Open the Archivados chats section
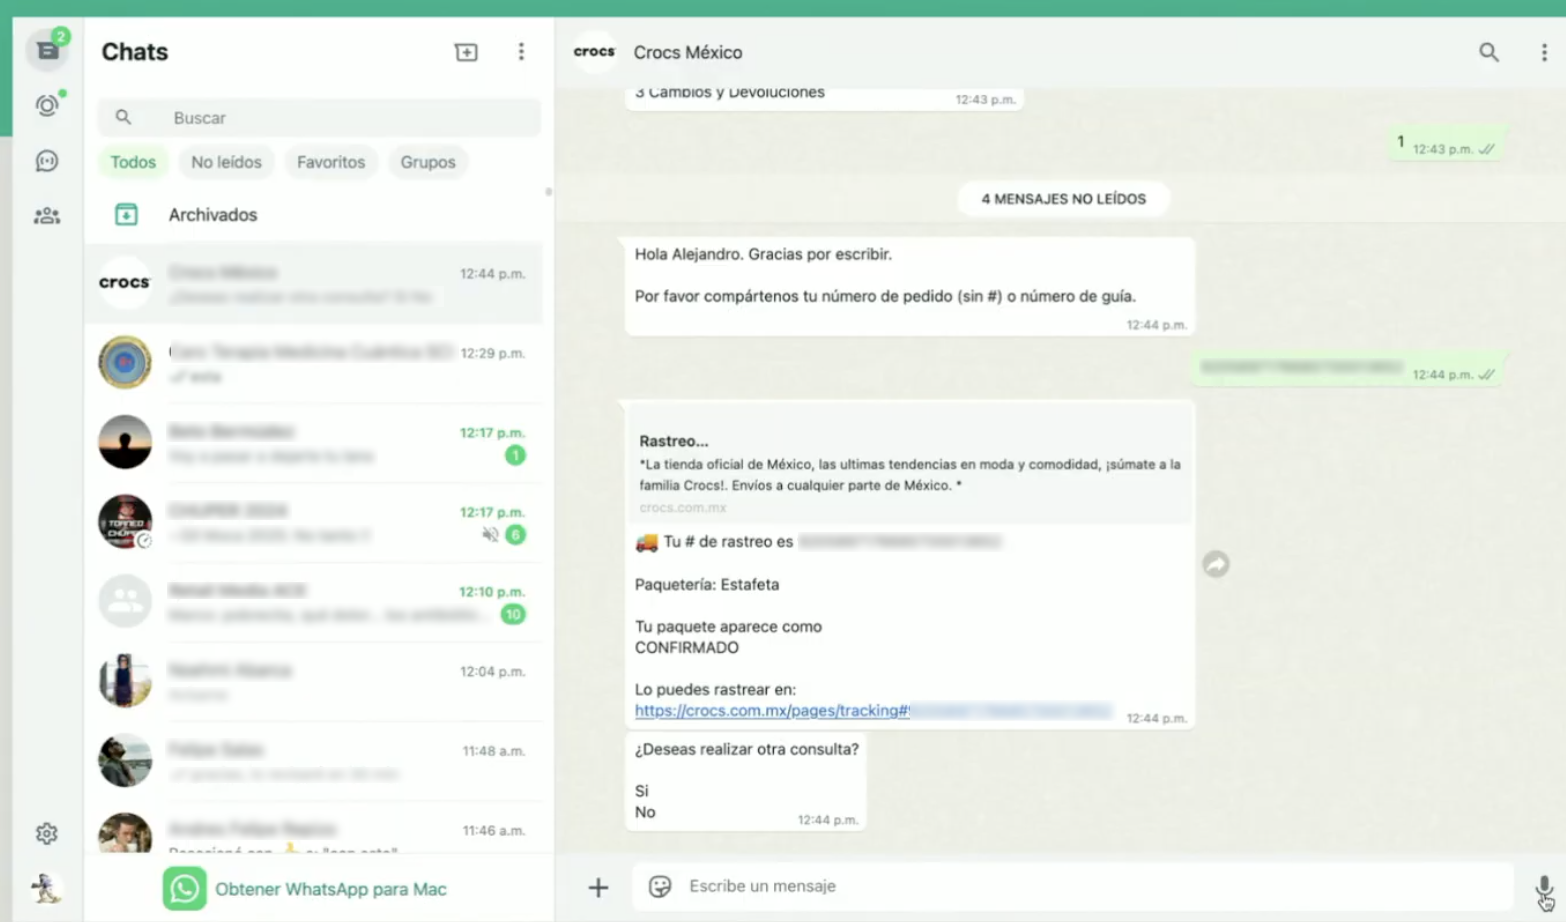This screenshot has height=922, width=1566. 212,214
